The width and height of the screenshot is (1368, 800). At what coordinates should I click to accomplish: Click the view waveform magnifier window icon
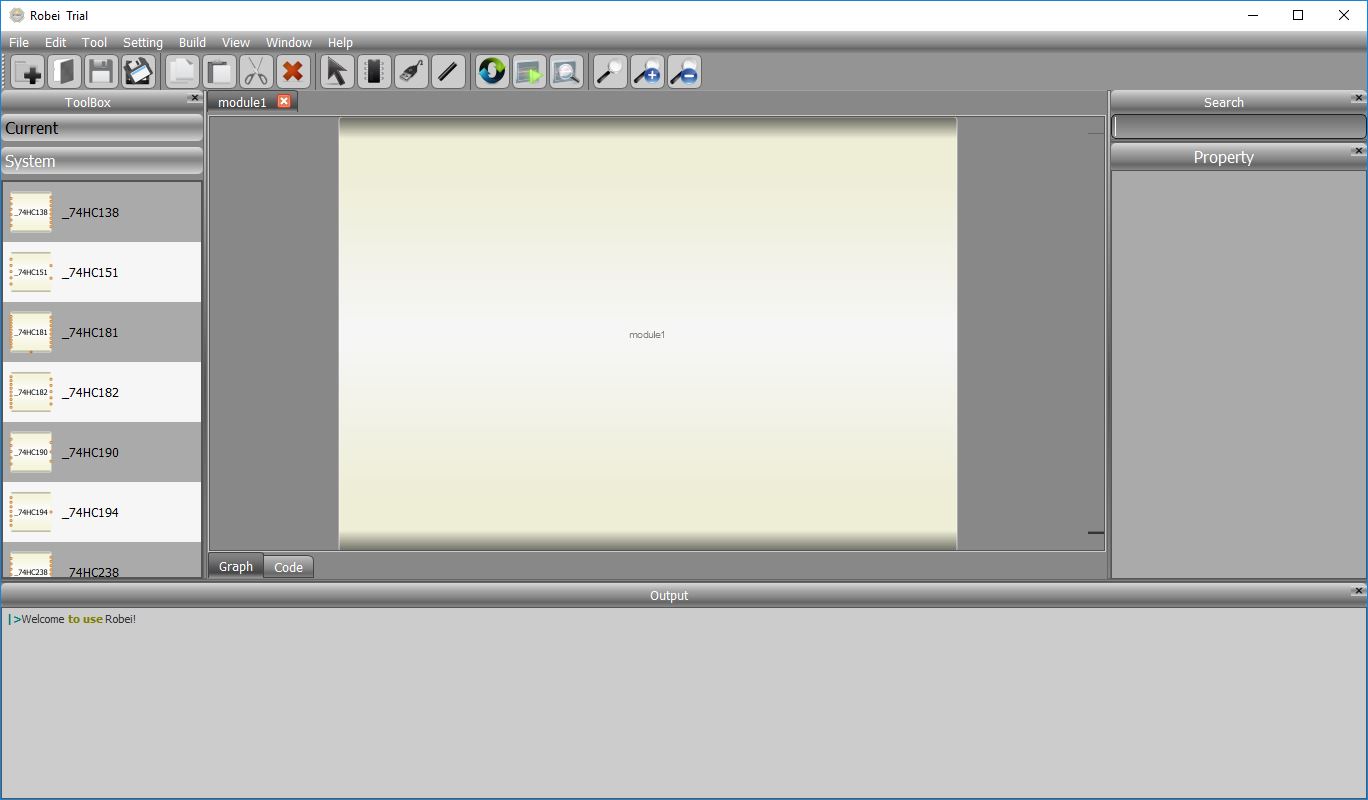(x=566, y=72)
